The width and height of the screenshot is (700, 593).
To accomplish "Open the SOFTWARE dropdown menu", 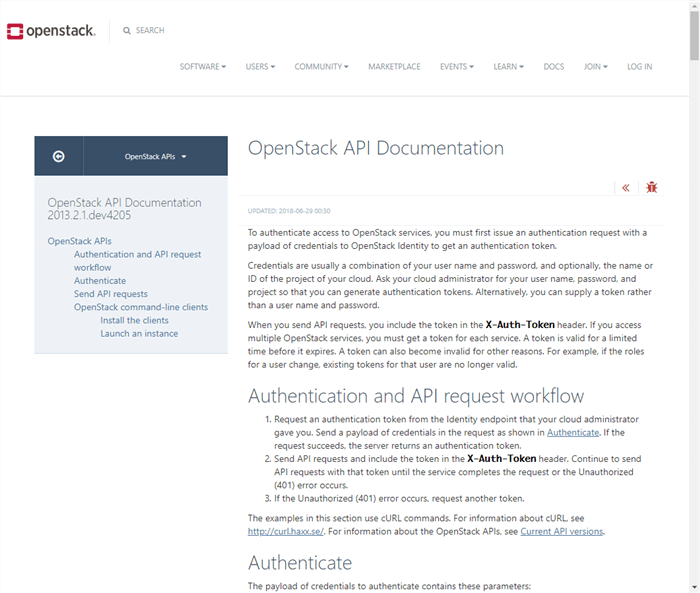I will pyautogui.click(x=203, y=67).
